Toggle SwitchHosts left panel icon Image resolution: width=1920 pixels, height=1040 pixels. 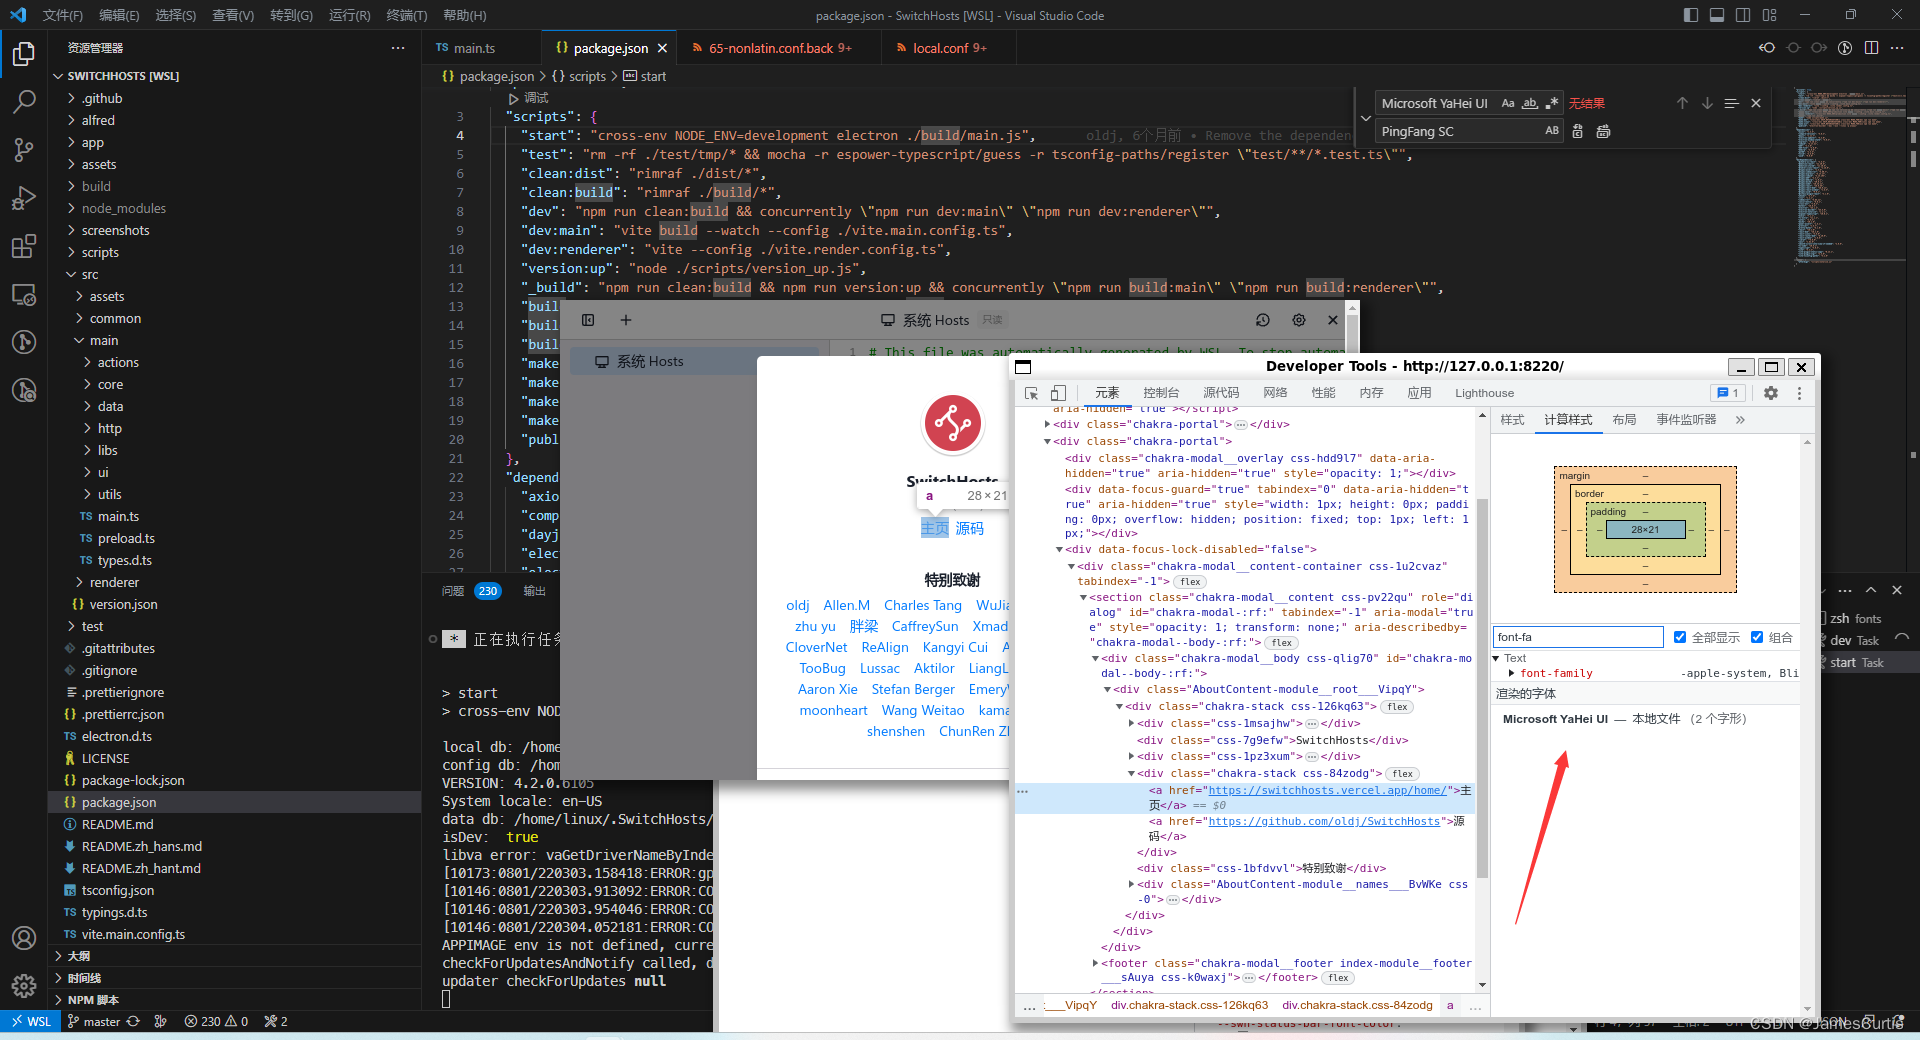pos(588,320)
